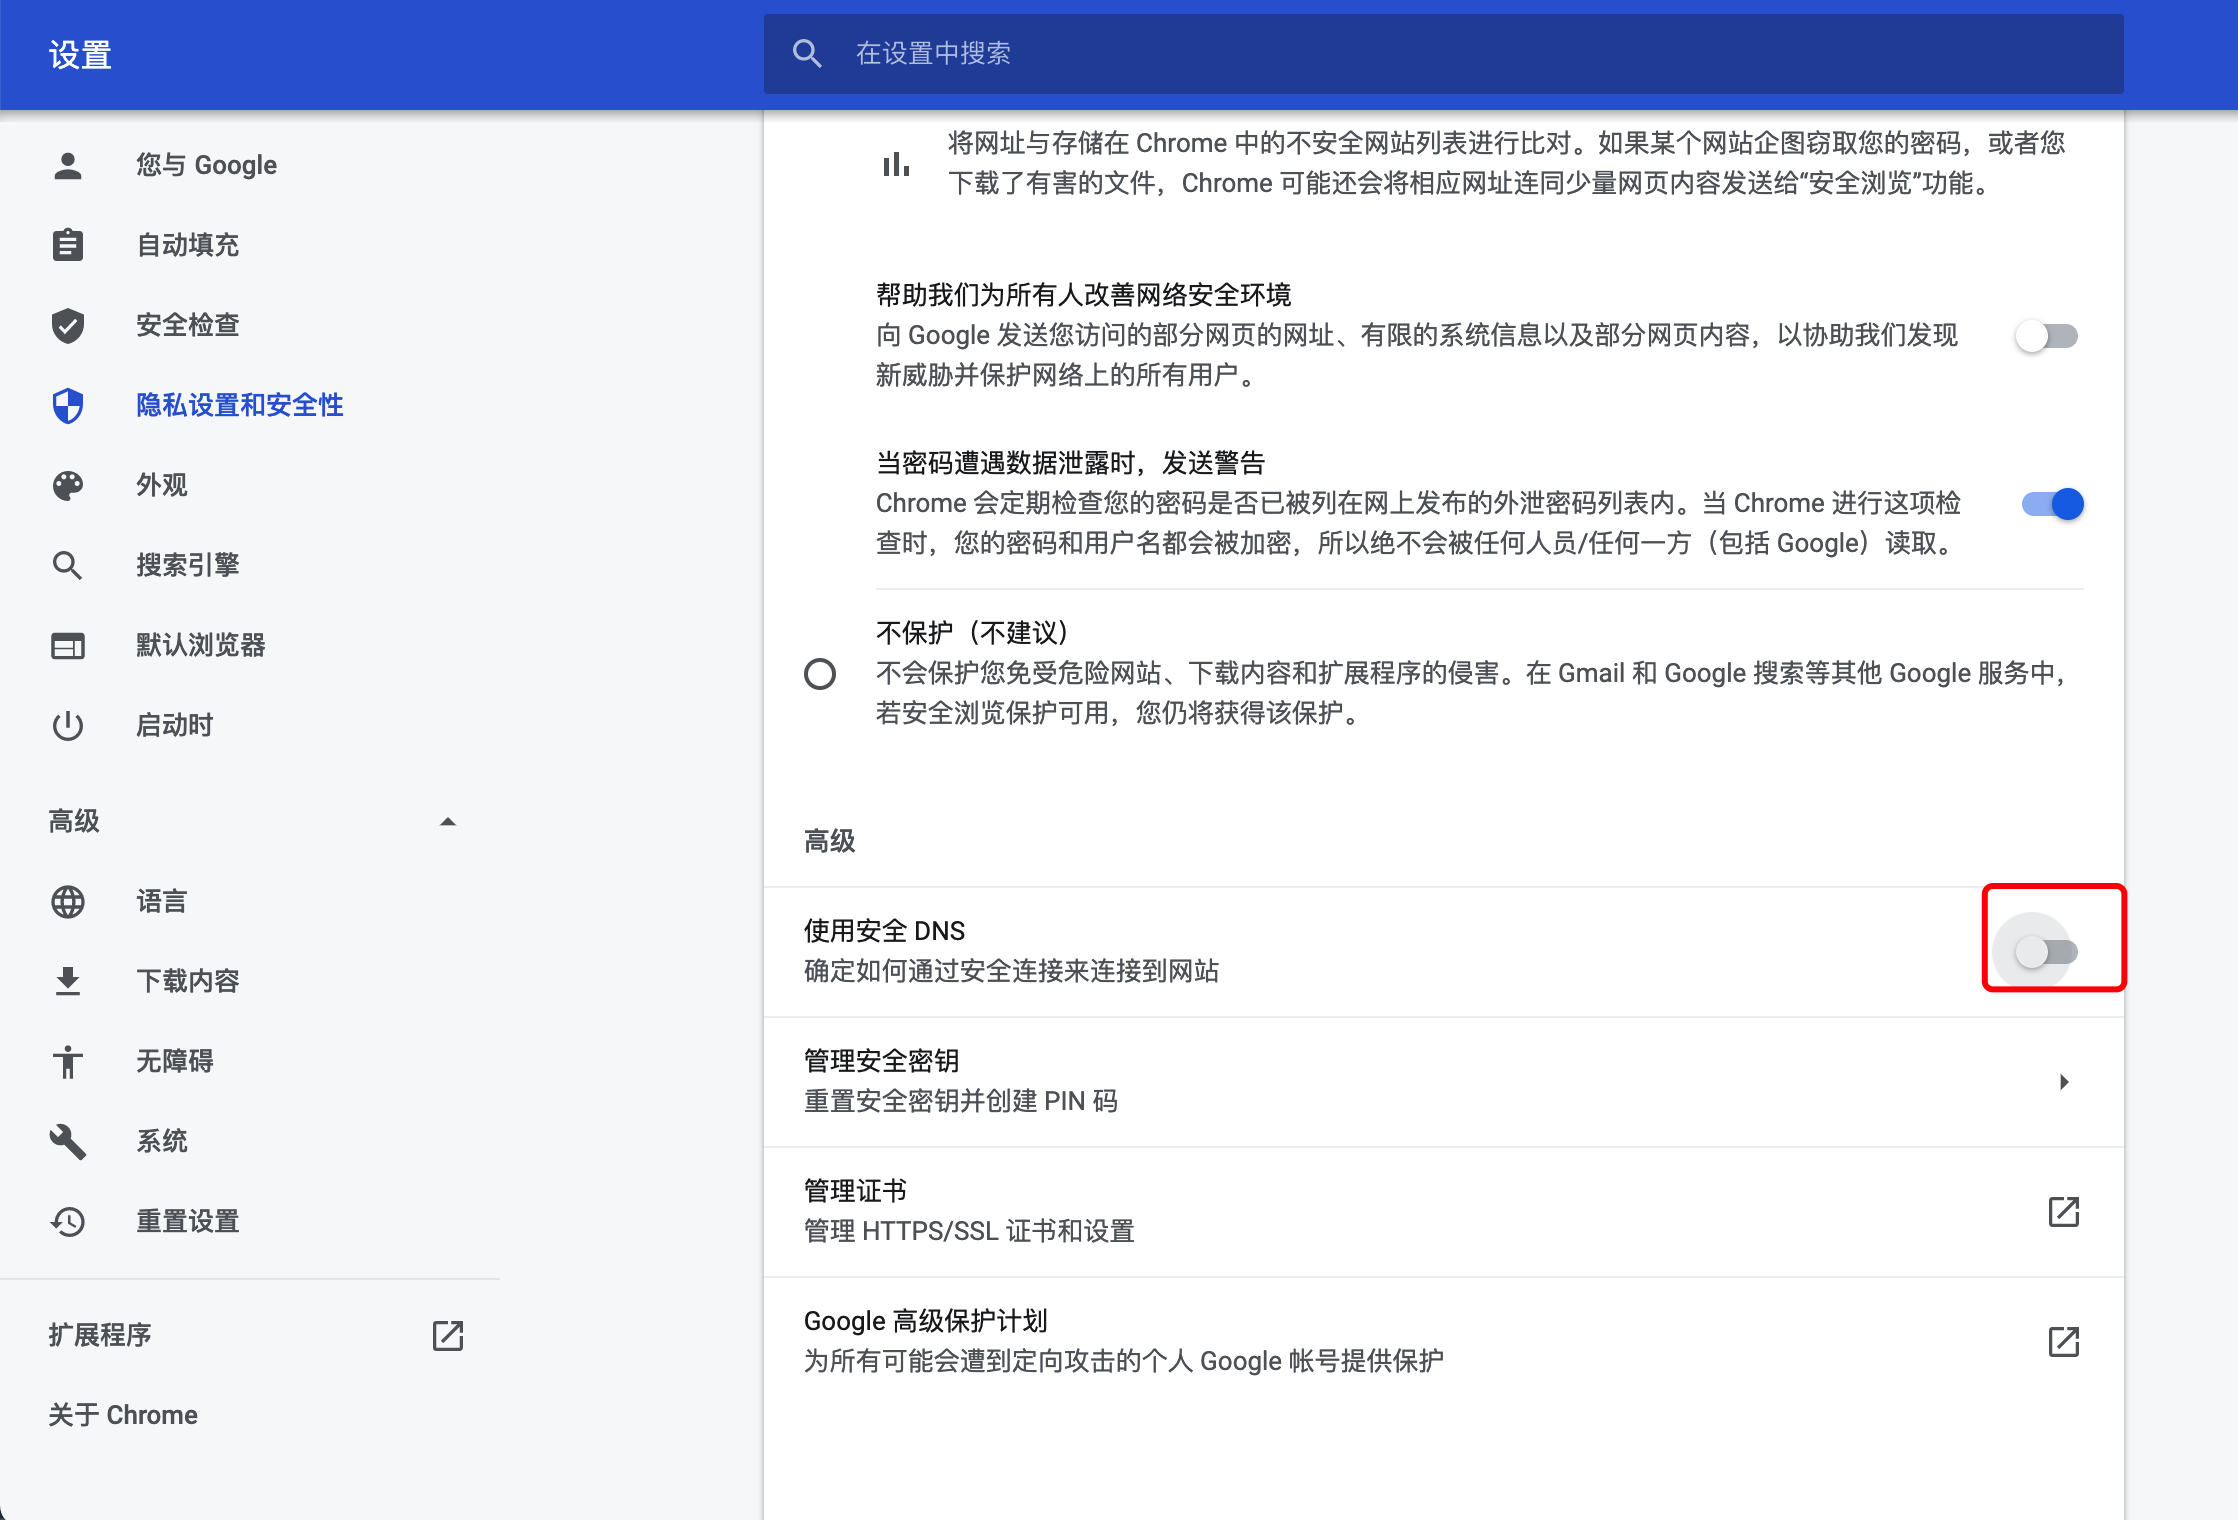This screenshot has width=2238, height=1520.
Task: Click the 管理证书 row title
Action: click(x=856, y=1191)
